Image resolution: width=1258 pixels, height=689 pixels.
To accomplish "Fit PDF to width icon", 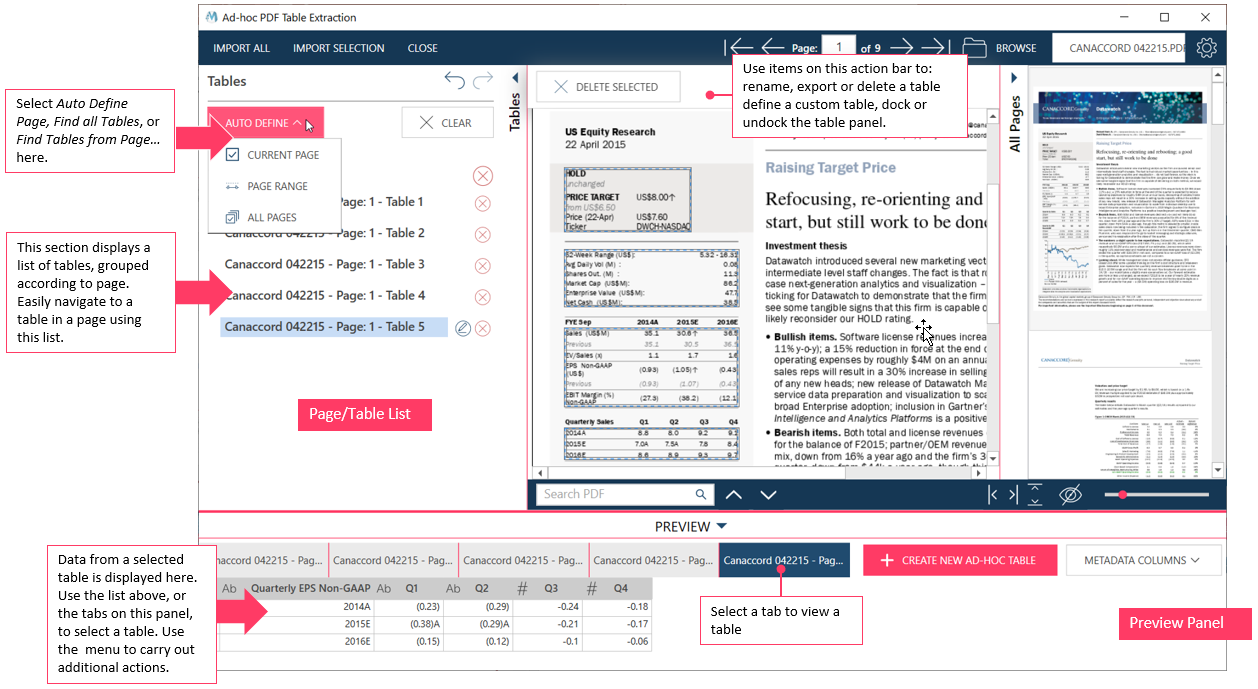I will (1002, 494).
